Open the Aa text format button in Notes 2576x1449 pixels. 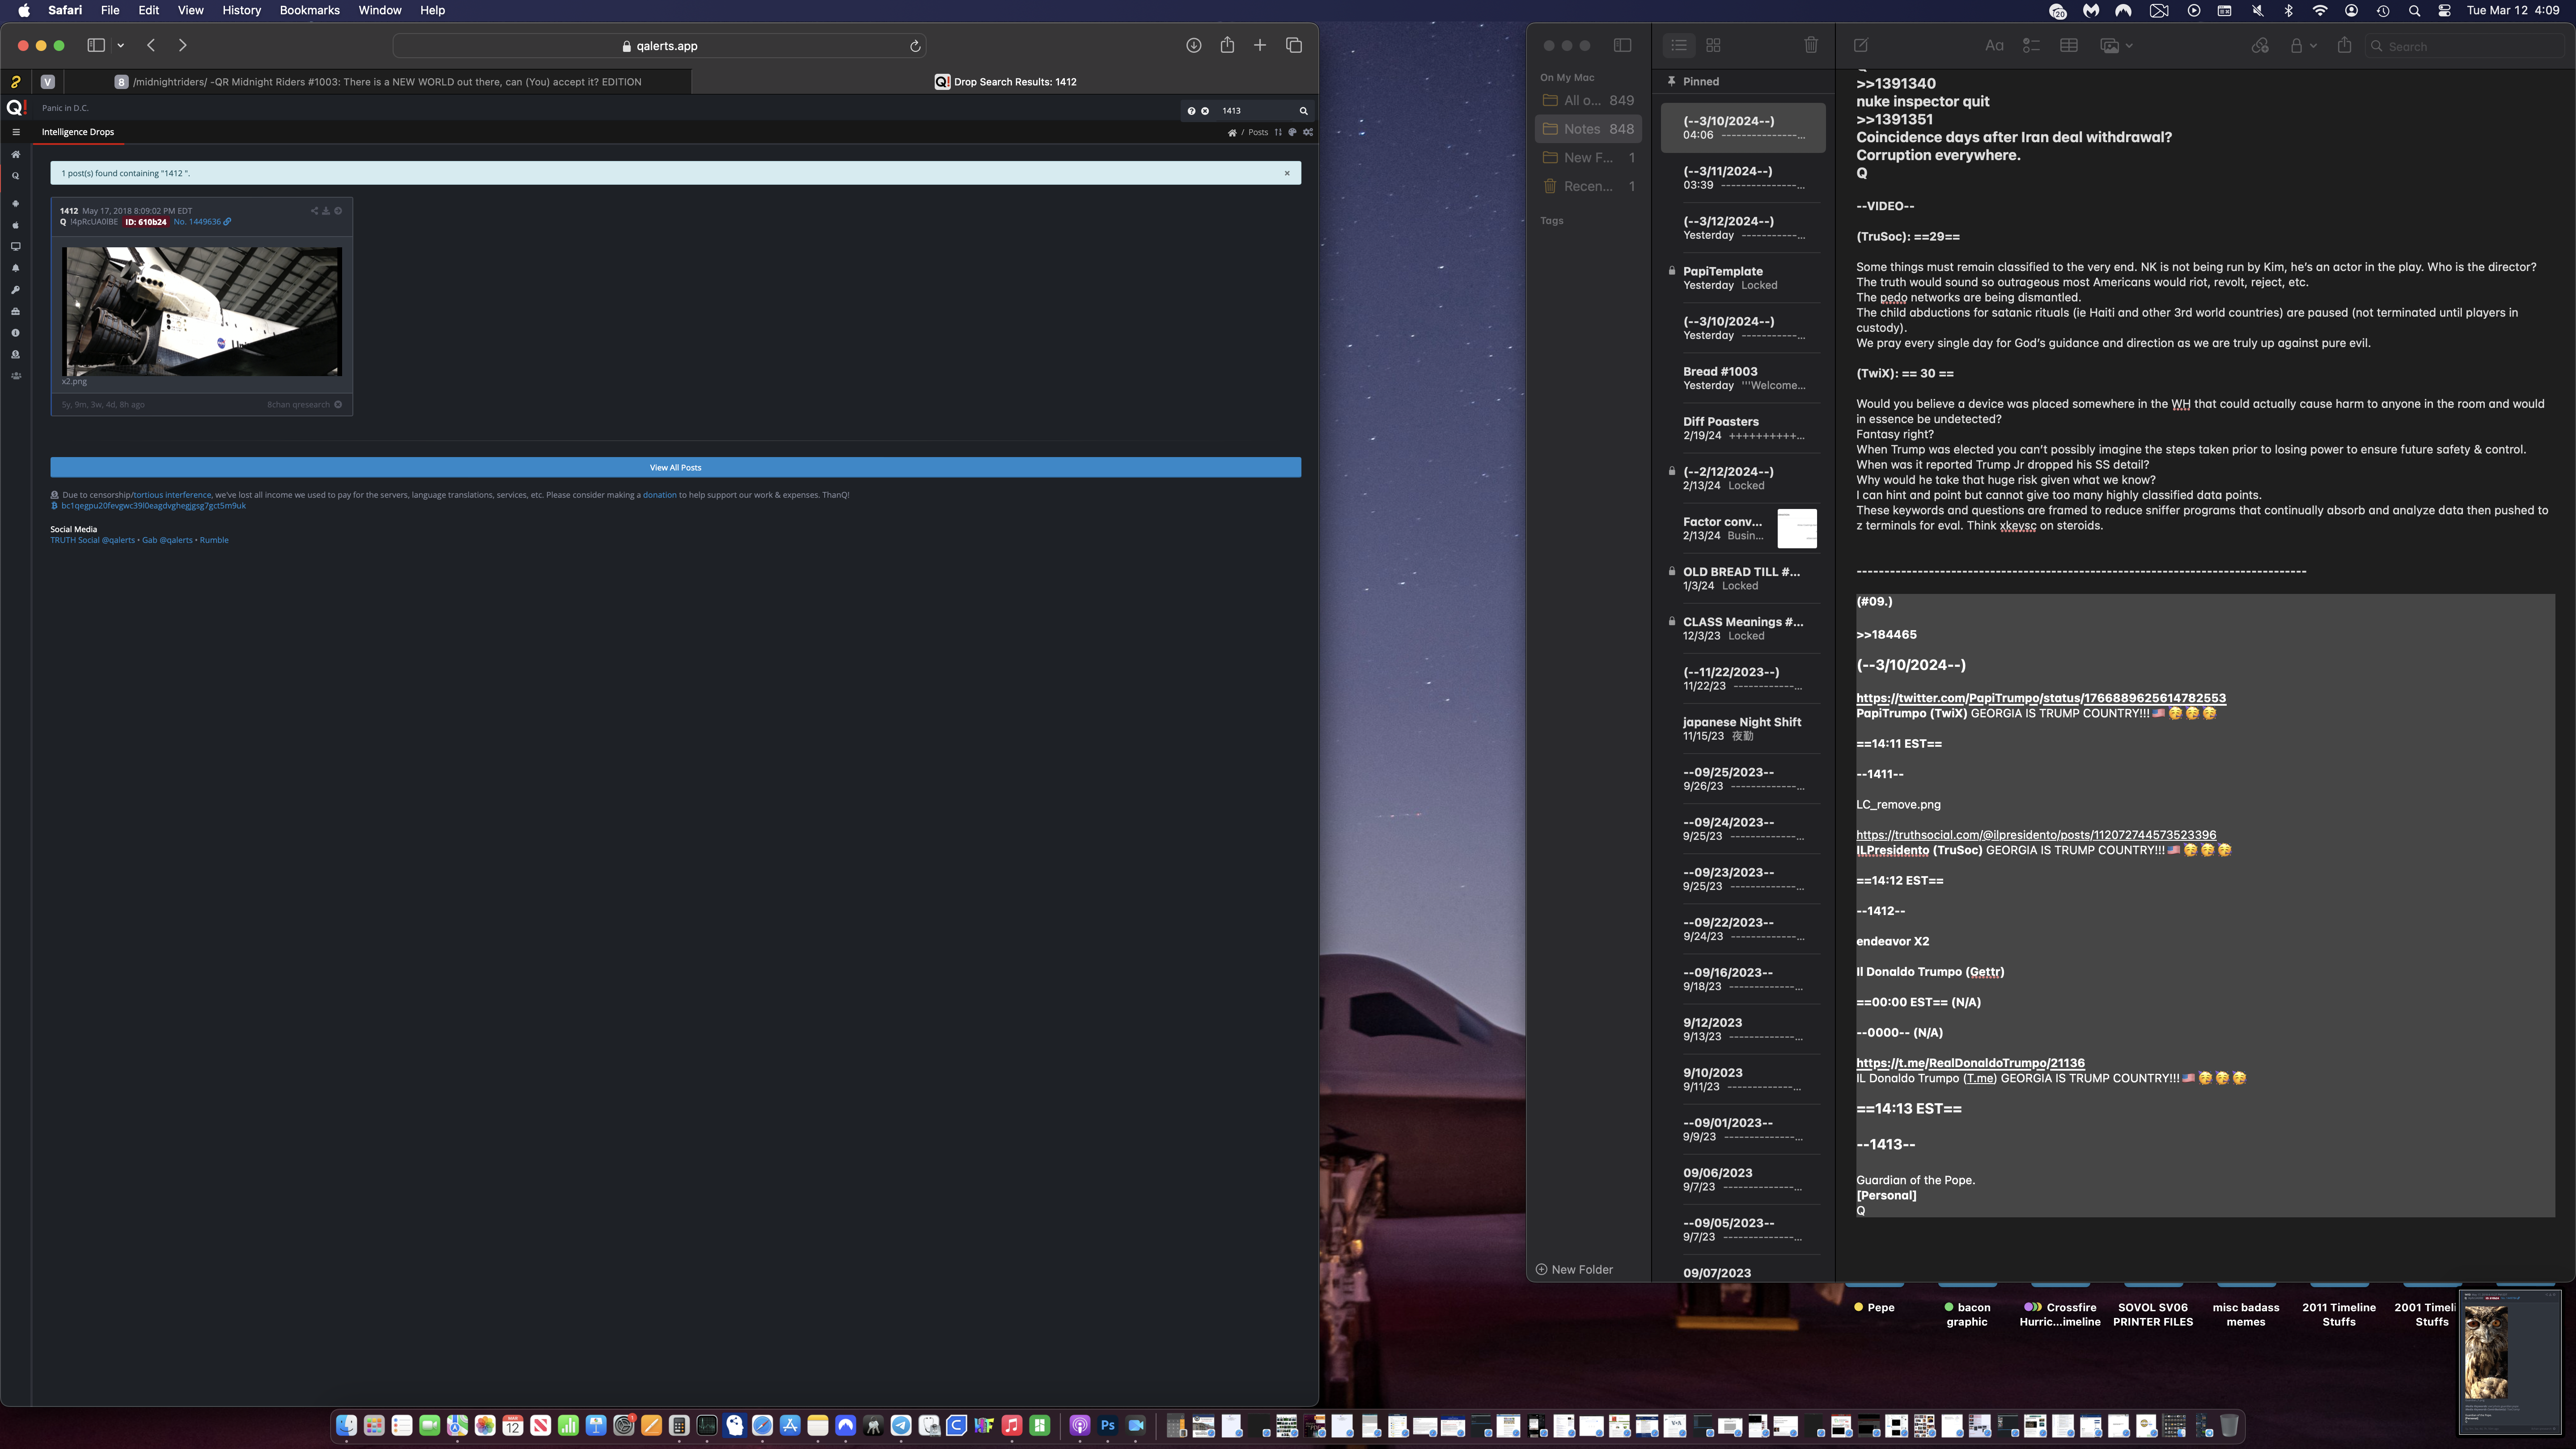point(1994,45)
